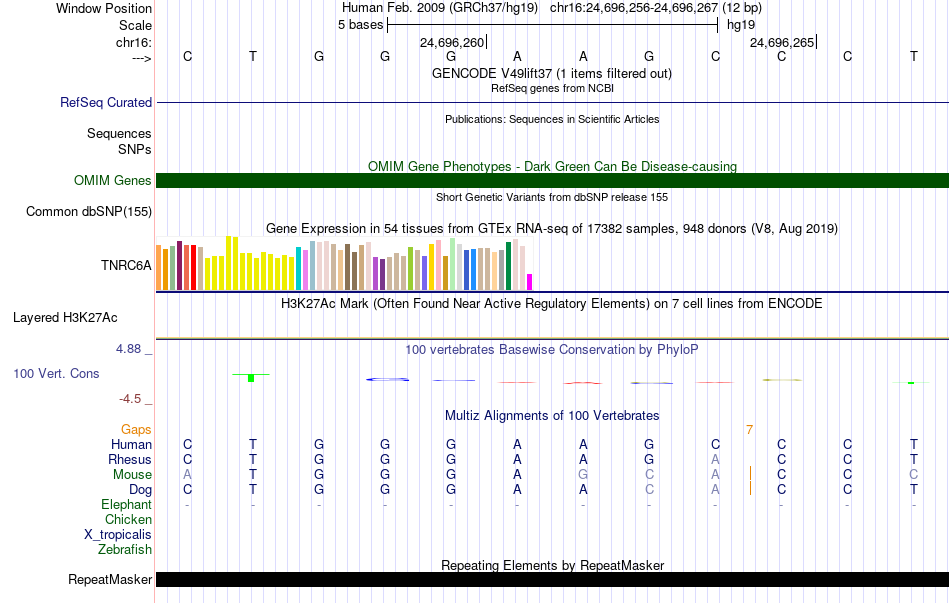Open the RefSeq Curated track label

[106, 102]
